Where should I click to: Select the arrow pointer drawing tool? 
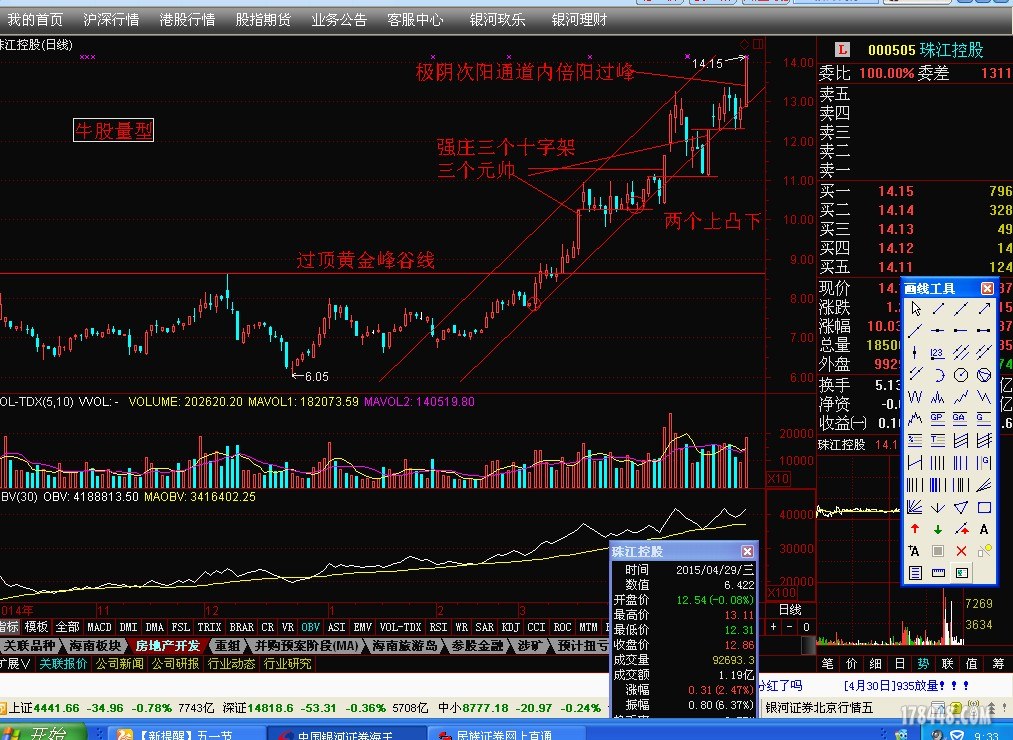click(x=915, y=309)
